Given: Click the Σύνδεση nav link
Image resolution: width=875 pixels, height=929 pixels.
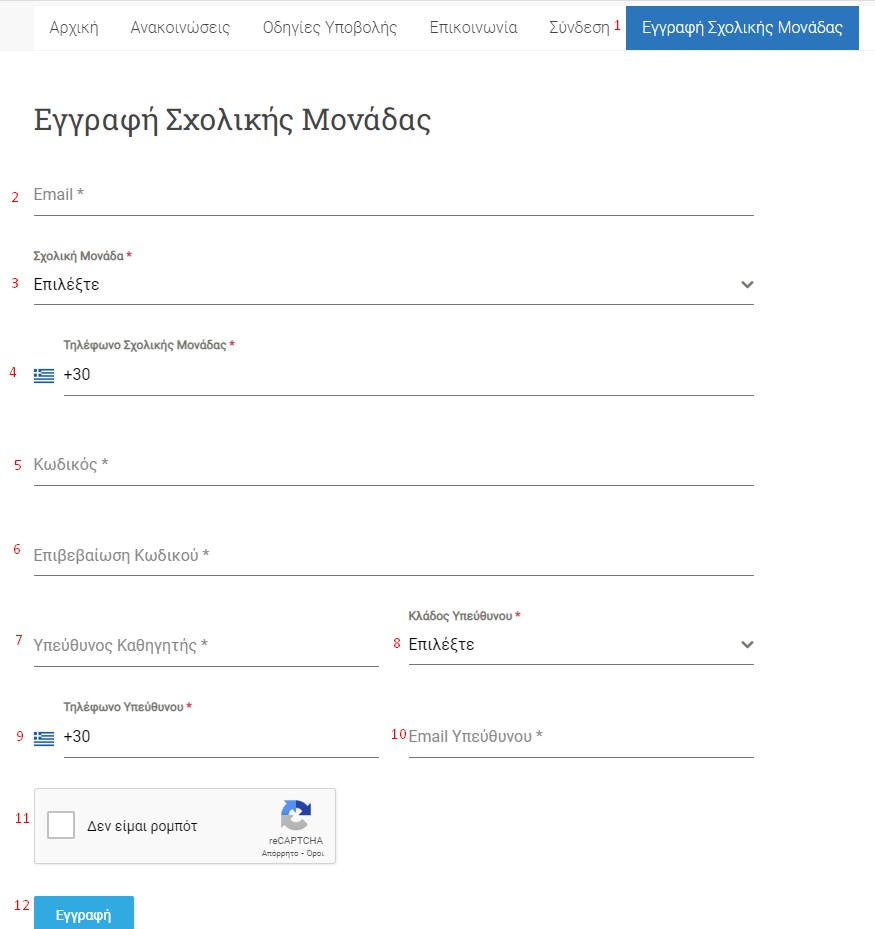Looking at the screenshot, I should (x=579, y=27).
